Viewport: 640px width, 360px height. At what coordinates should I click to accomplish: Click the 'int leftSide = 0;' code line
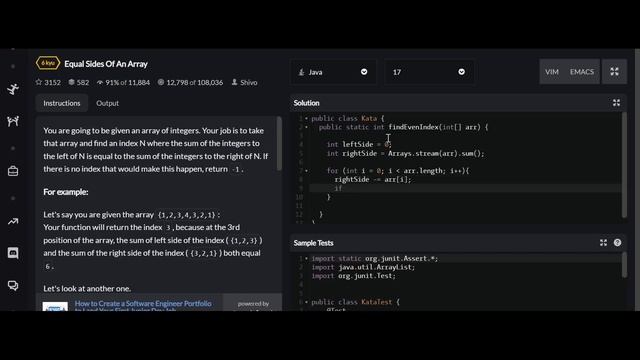pos(359,144)
